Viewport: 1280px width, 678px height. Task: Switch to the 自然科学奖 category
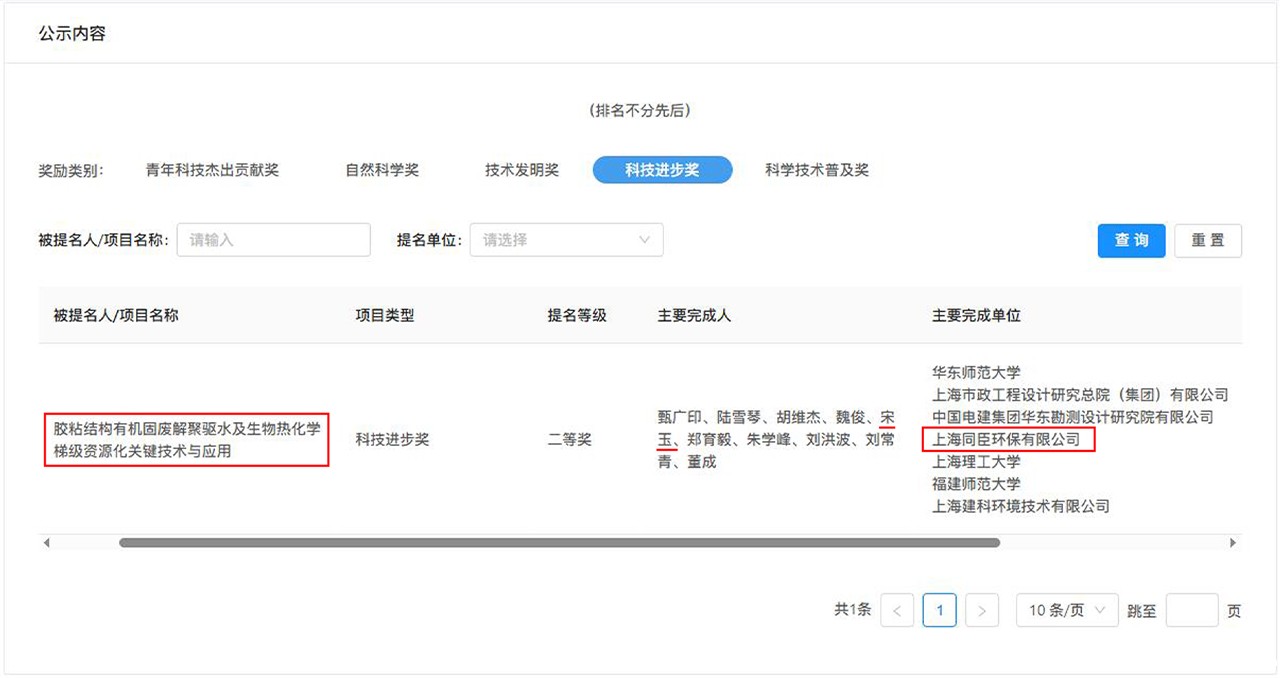(382, 170)
